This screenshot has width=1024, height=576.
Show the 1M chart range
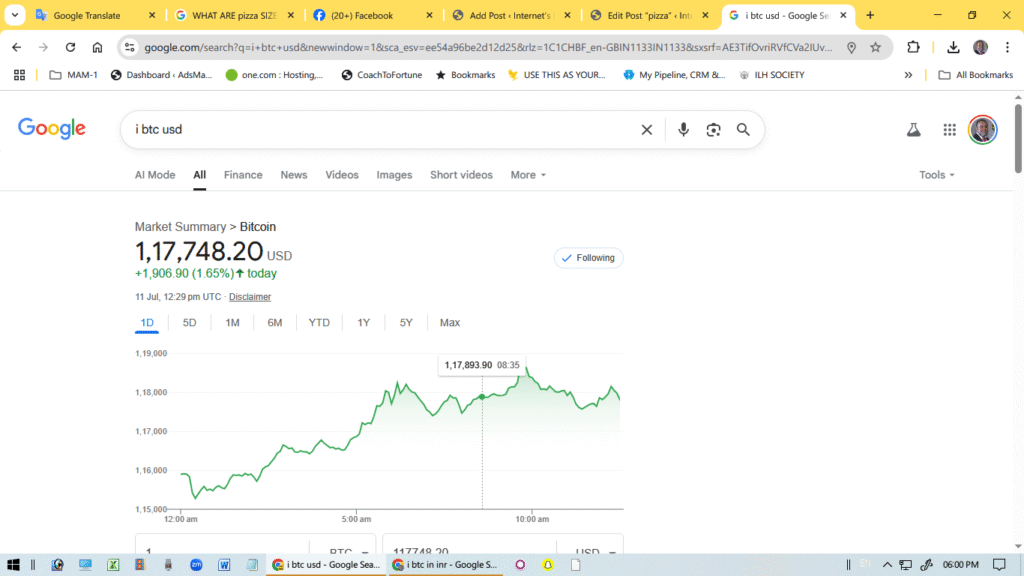(232, 323)
